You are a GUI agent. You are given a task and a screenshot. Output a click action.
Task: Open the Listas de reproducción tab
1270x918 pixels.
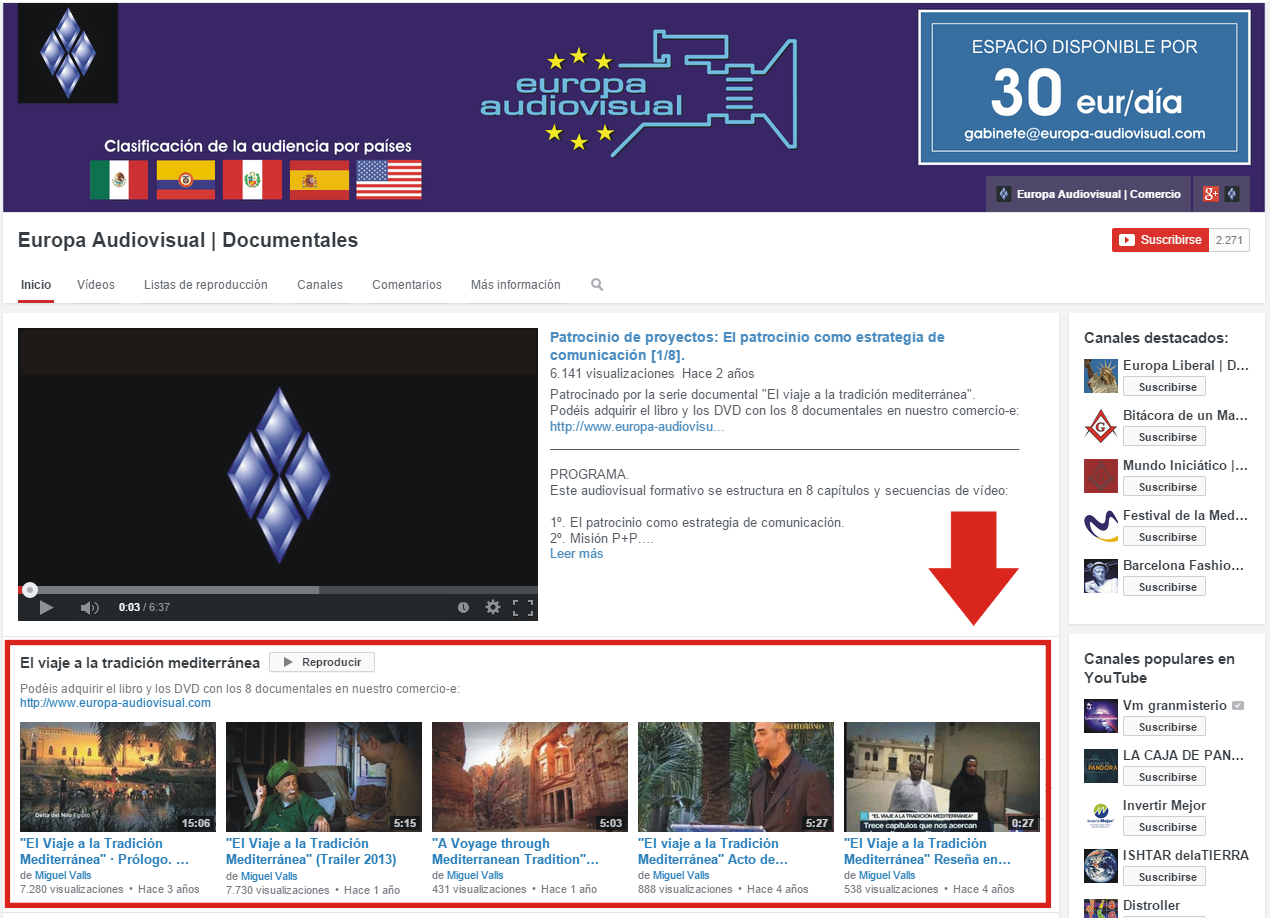(206, 285)
